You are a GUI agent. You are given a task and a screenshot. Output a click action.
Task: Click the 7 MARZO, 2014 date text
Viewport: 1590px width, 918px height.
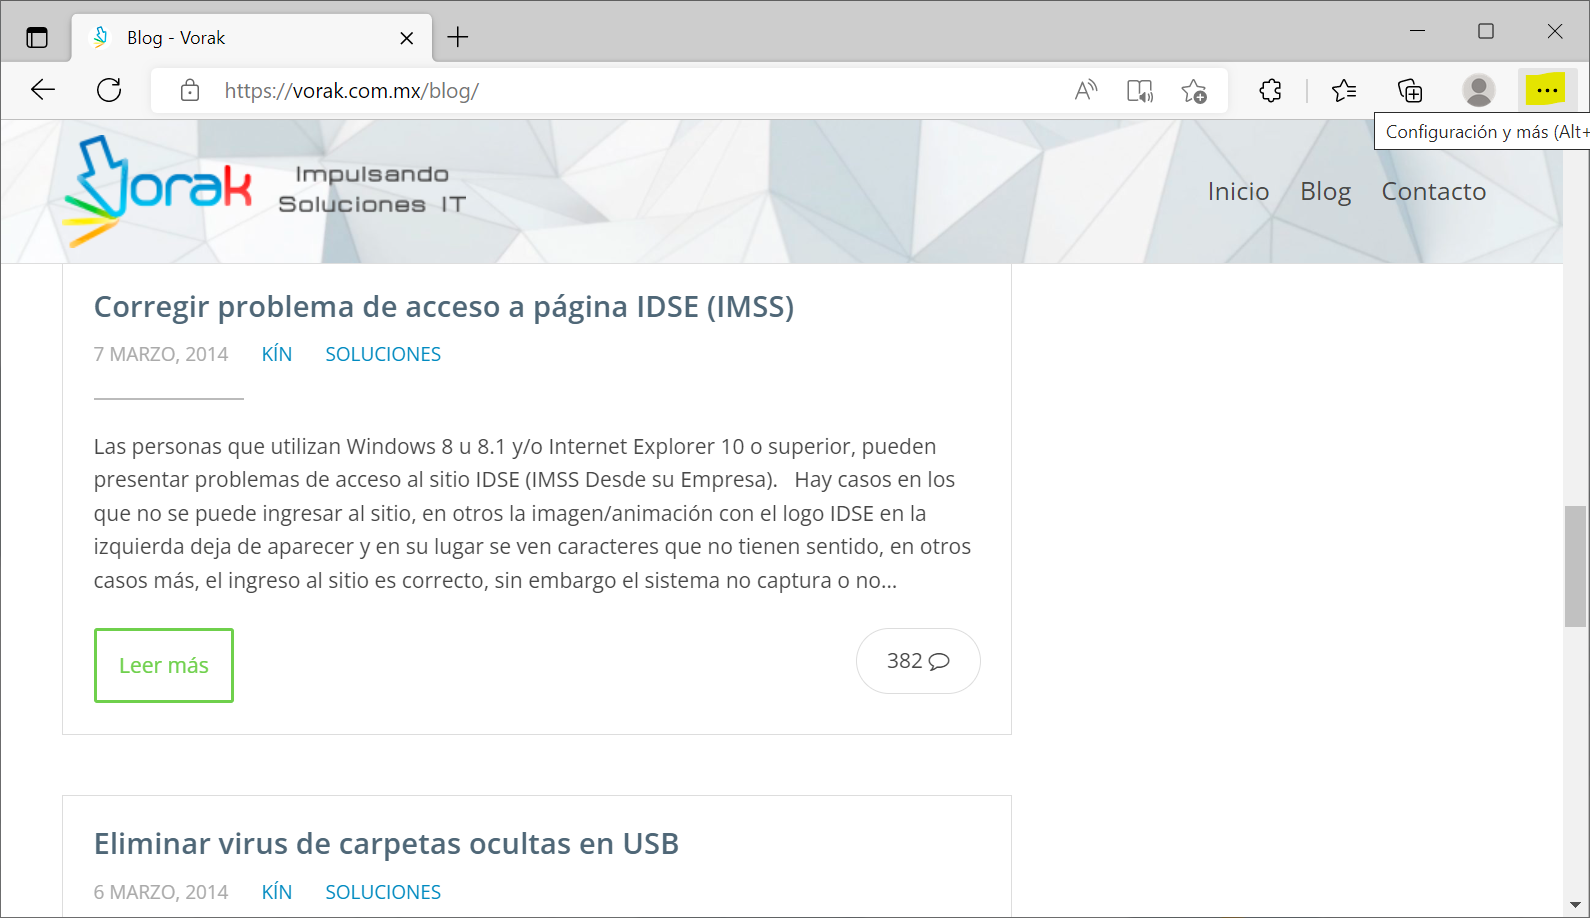coord(161,354)
